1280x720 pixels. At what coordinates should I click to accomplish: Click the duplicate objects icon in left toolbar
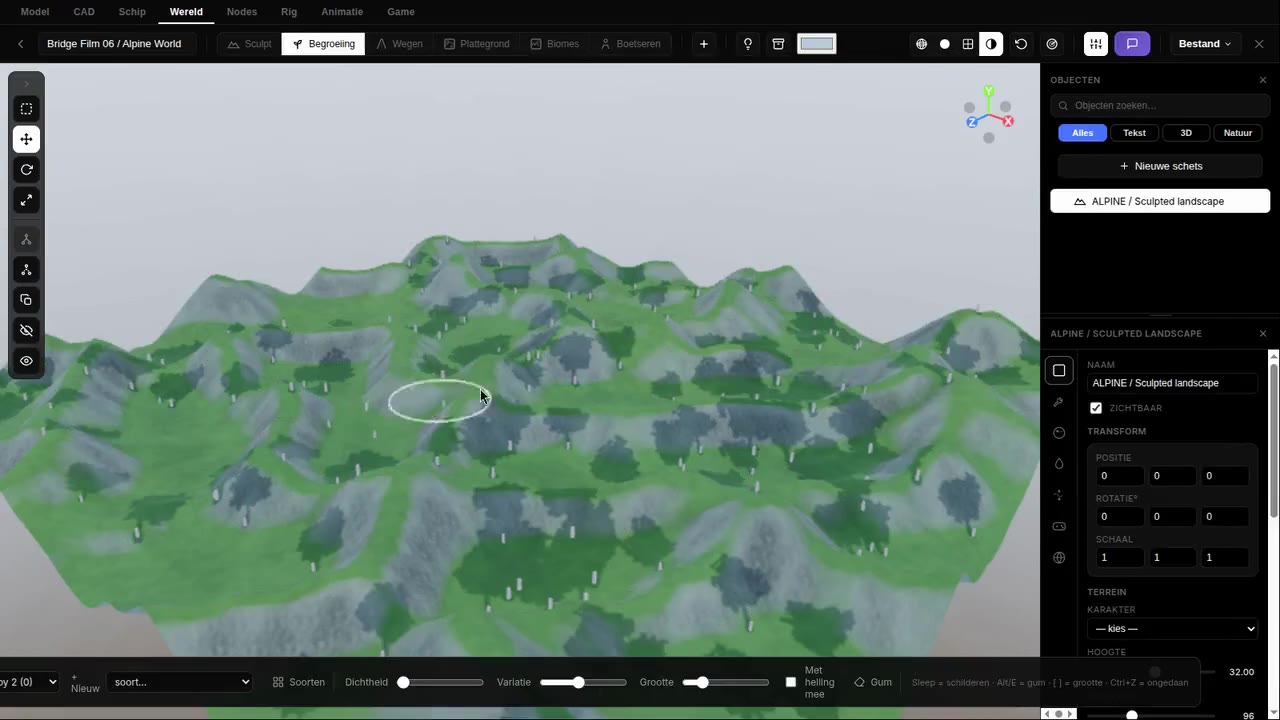point(26,300)
